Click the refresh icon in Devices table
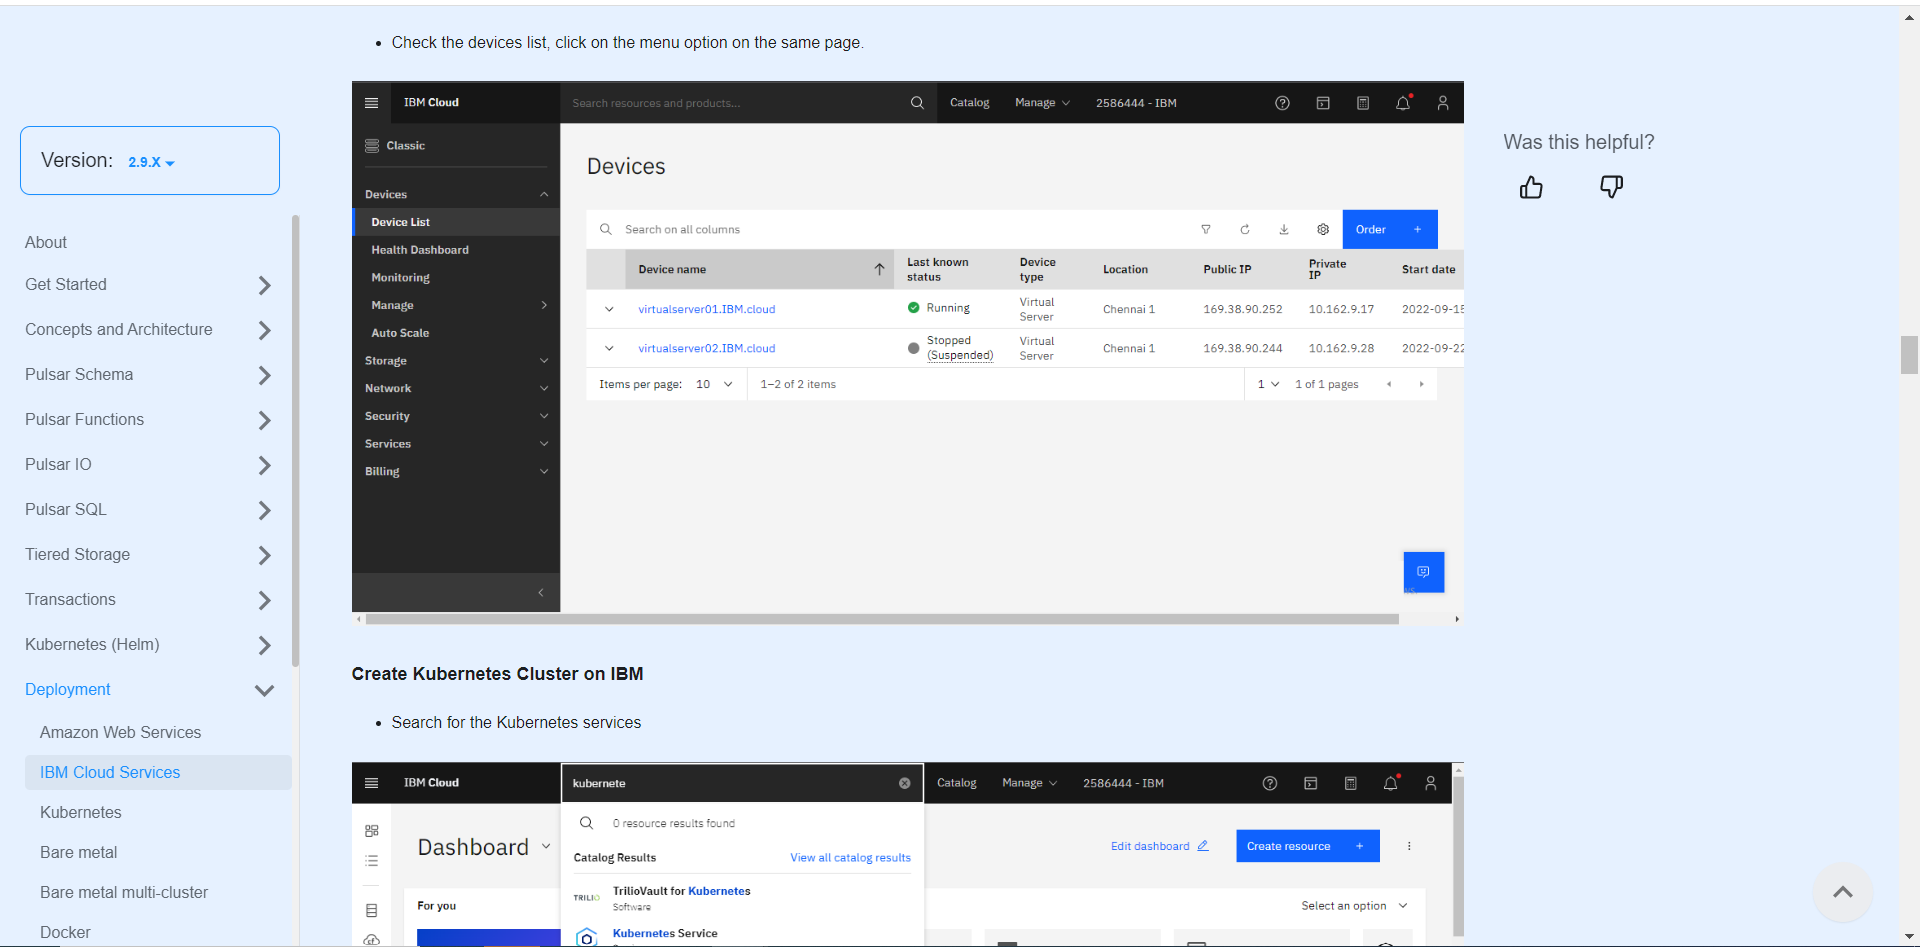 point(1245,229)
